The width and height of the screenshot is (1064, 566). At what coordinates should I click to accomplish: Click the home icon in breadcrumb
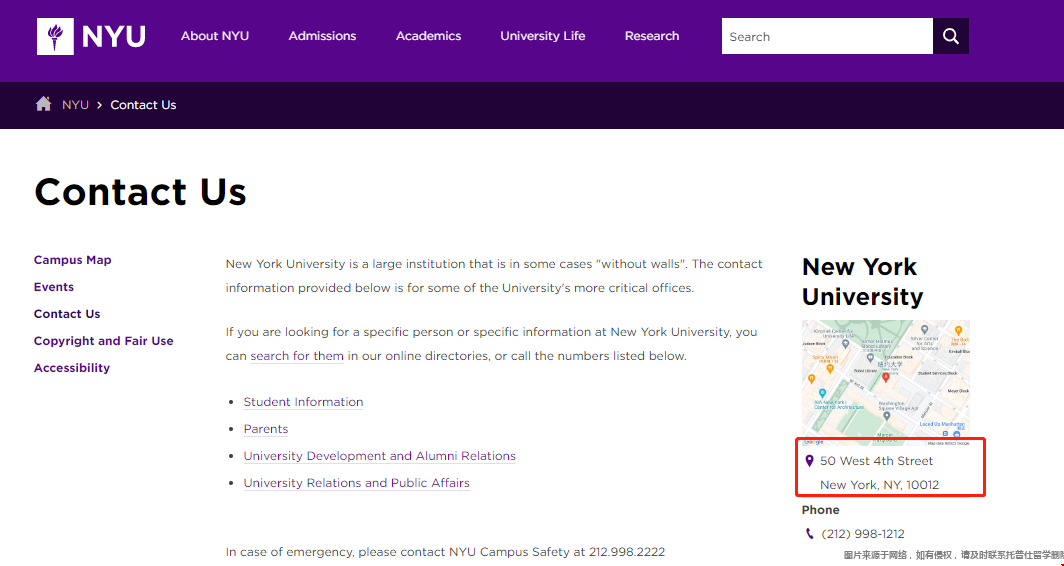point(43,104)
